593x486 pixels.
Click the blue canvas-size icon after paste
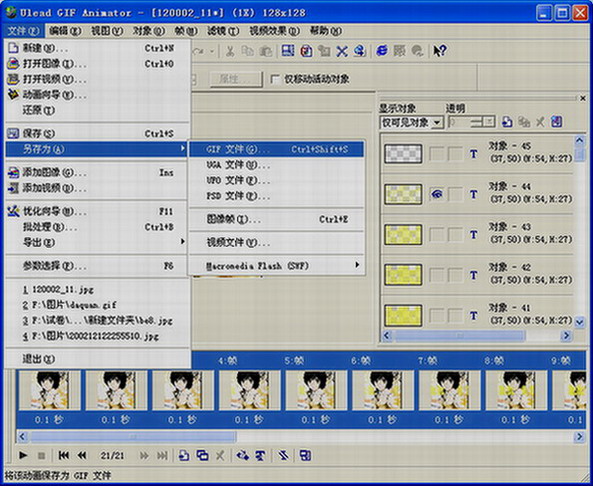click(x=288, y=51)
